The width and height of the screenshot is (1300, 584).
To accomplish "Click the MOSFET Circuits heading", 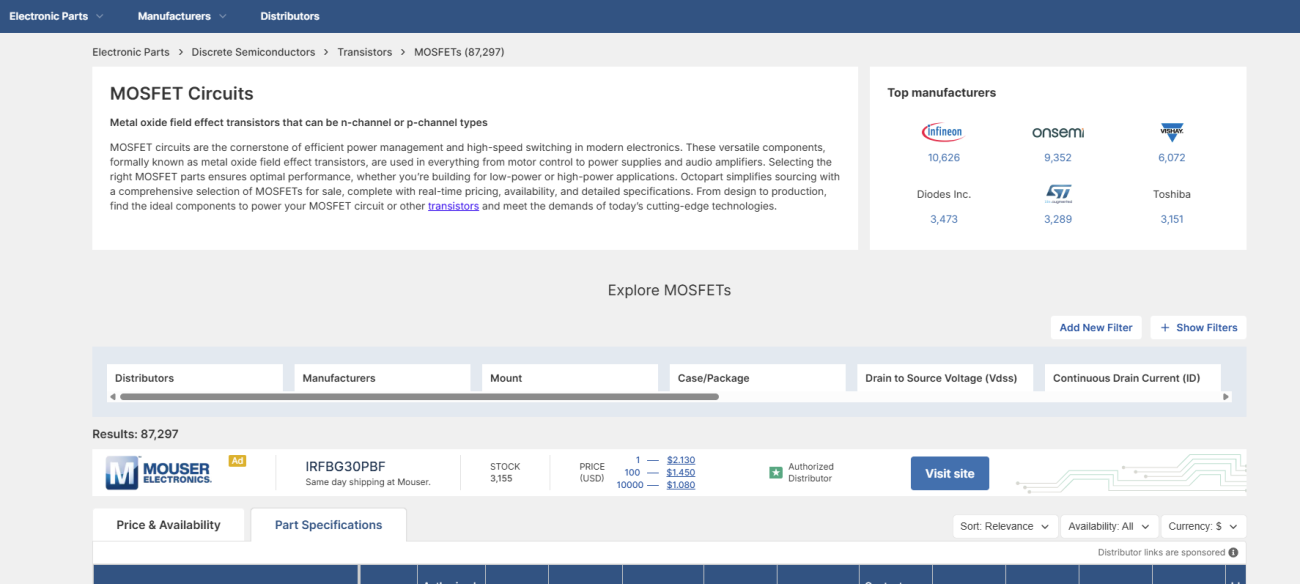I will click(182, 94).
